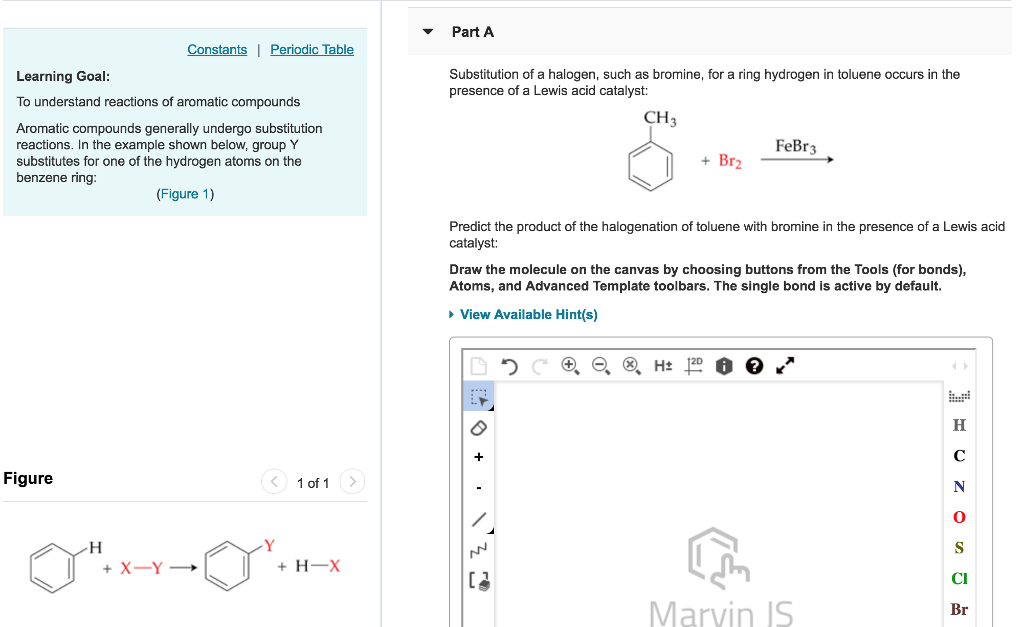Open the Marvin JS Help icon

point(754,366)
